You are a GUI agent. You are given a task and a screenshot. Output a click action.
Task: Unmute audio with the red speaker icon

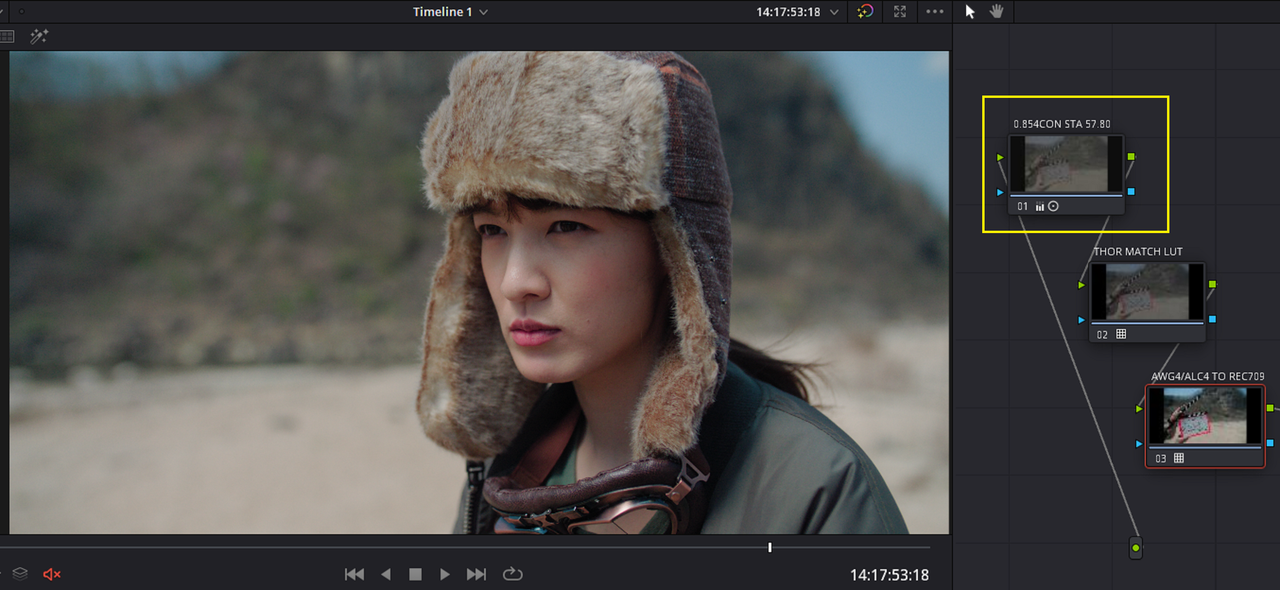(52, 574)
